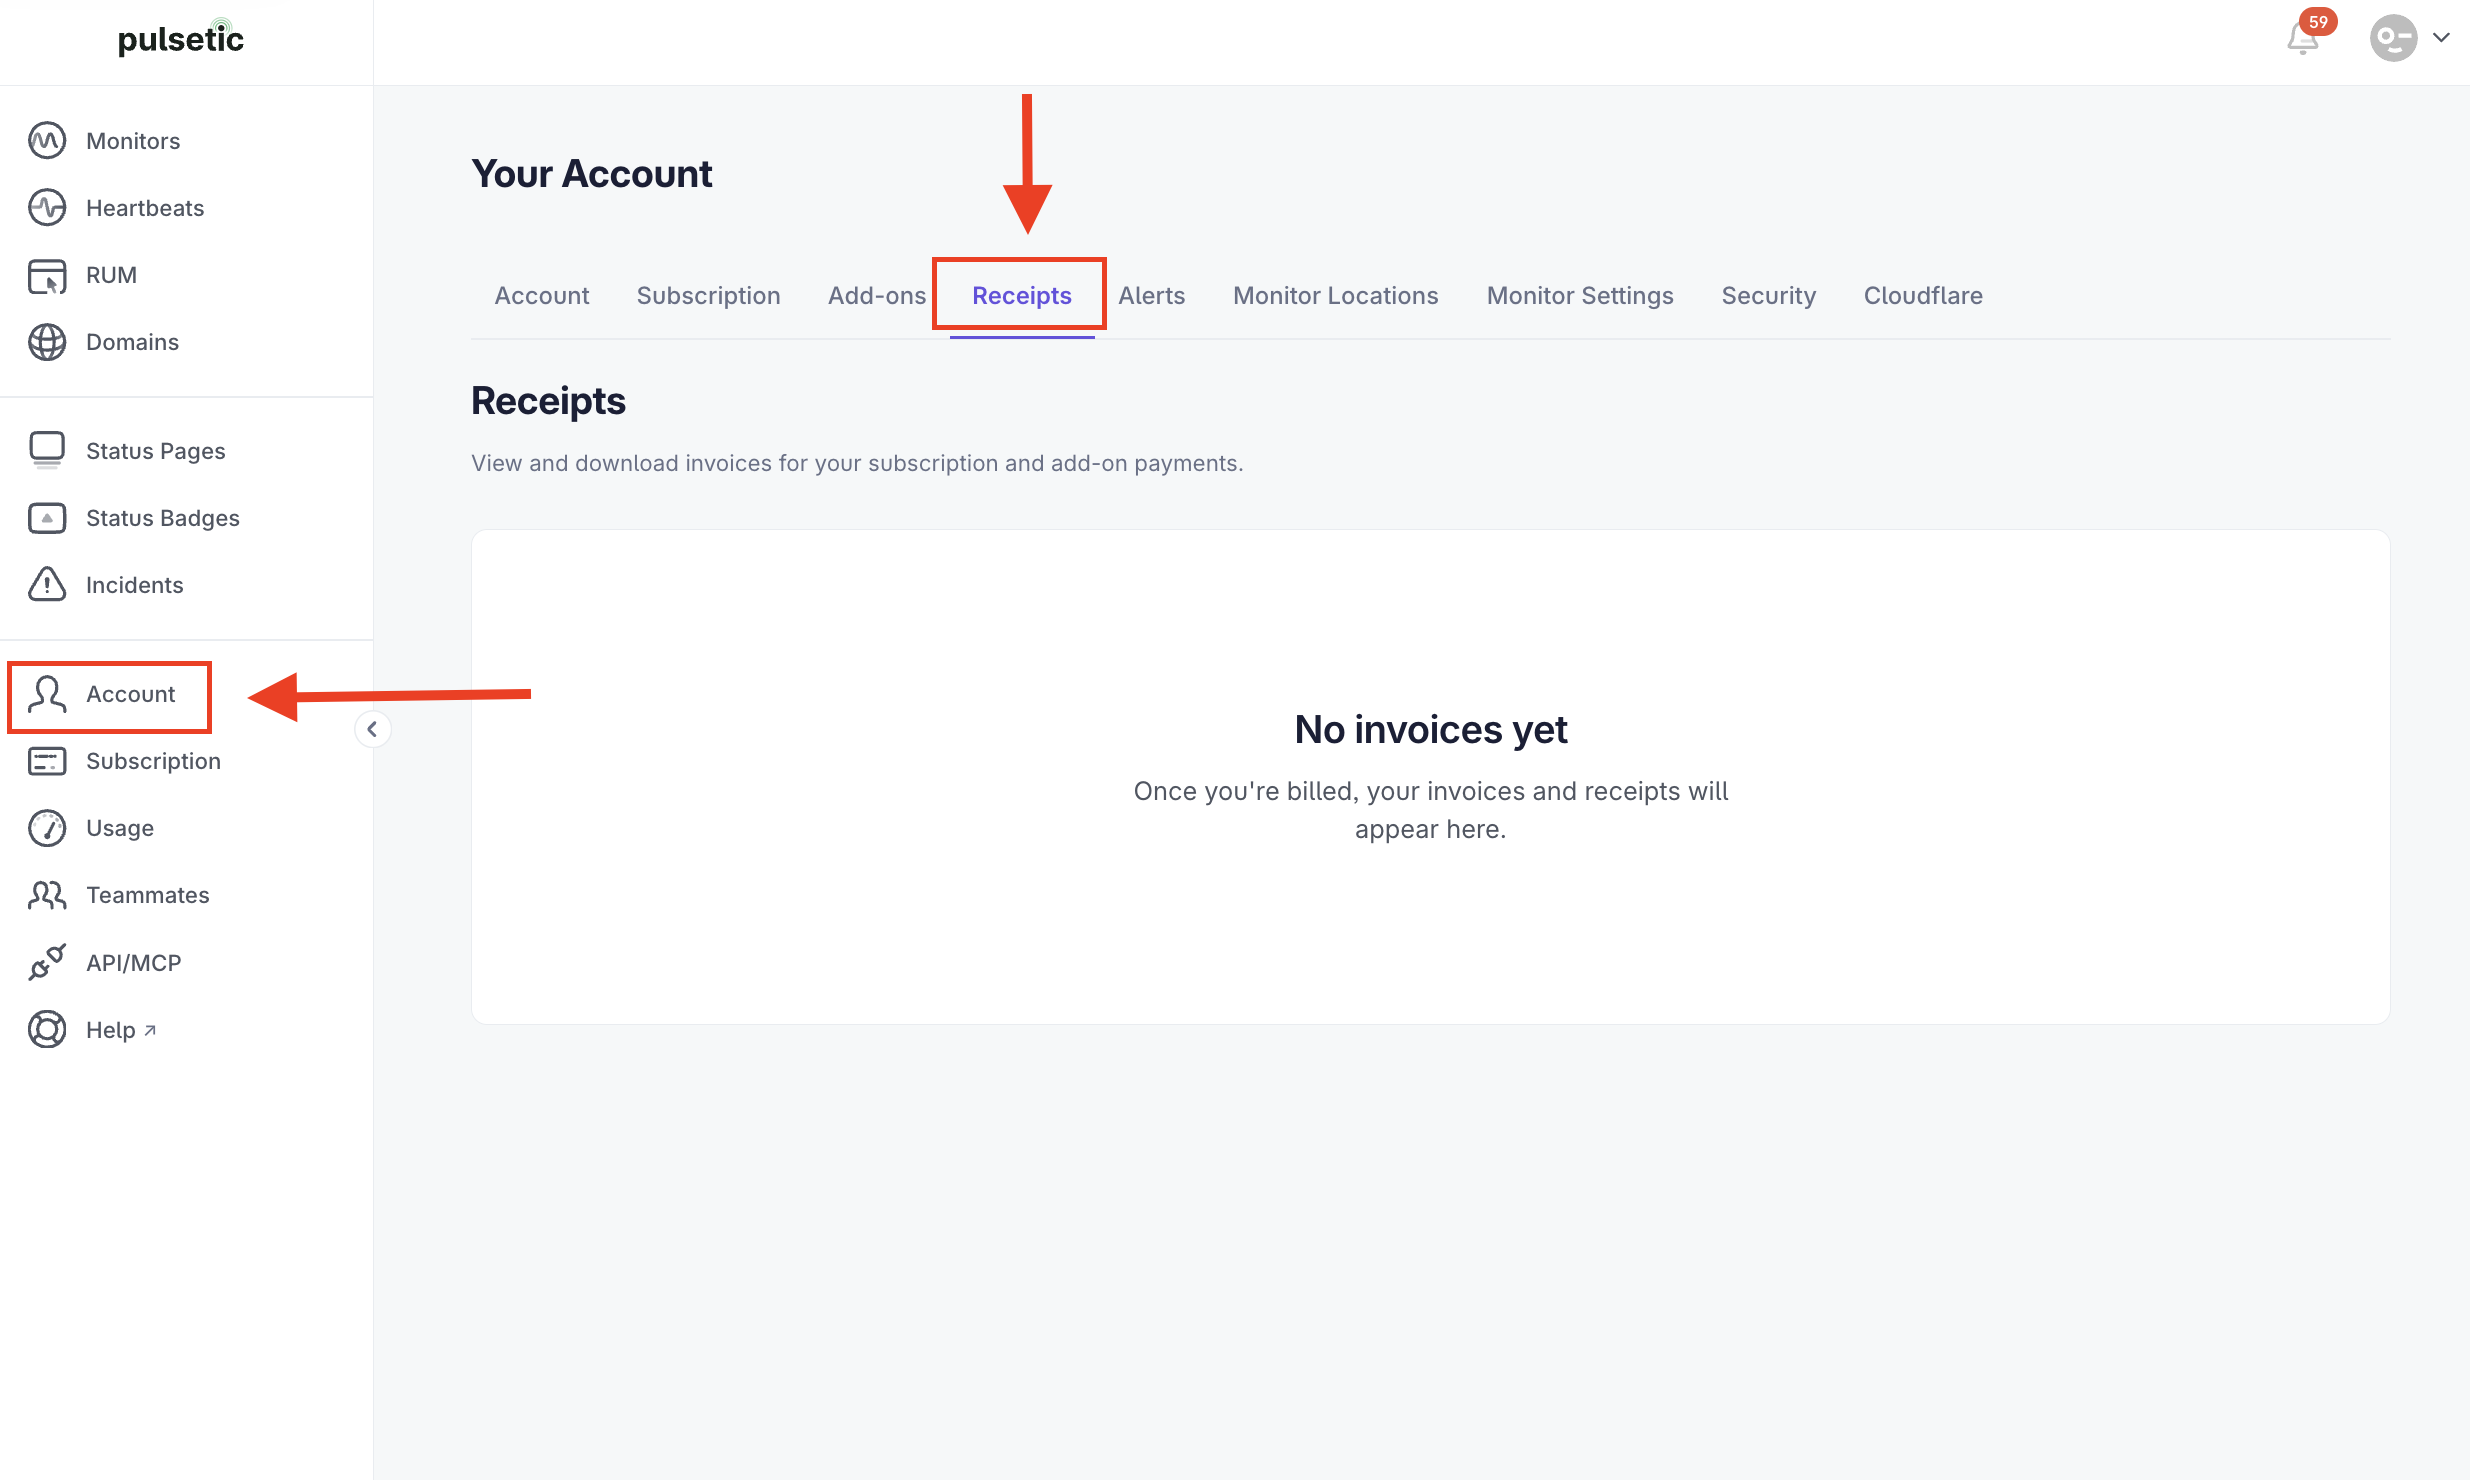Switch to the Subscription tab
Viewport: 2470px width, 1480px height.
708,296
